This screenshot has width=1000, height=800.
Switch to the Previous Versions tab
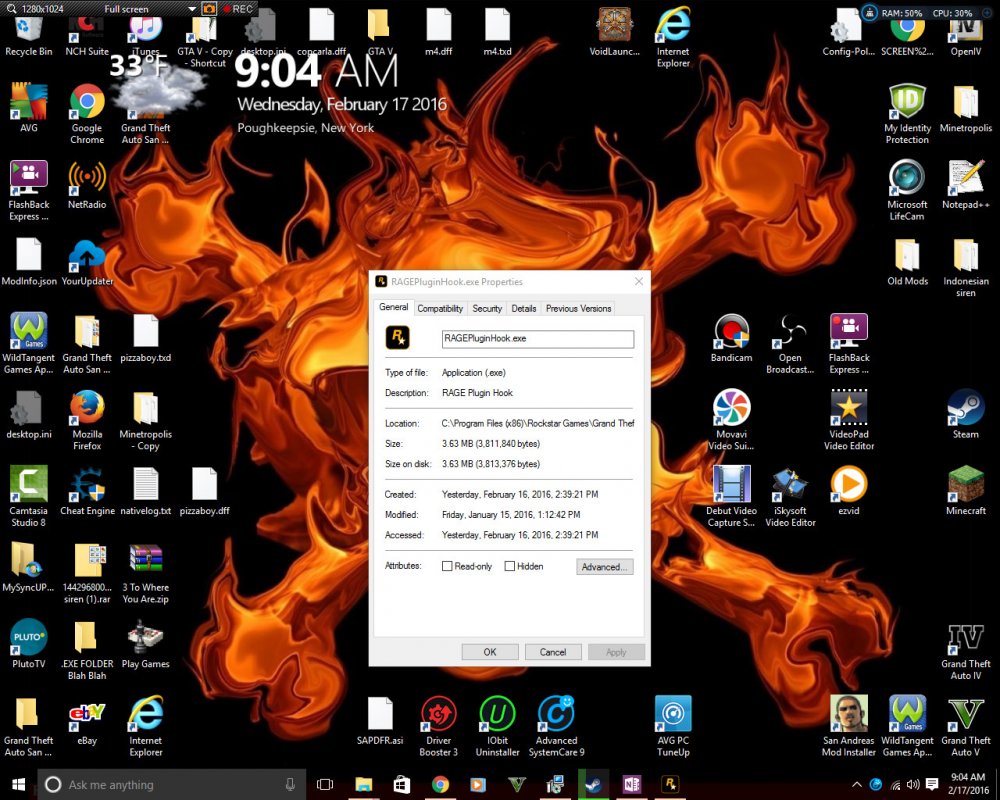click(578, 308)
